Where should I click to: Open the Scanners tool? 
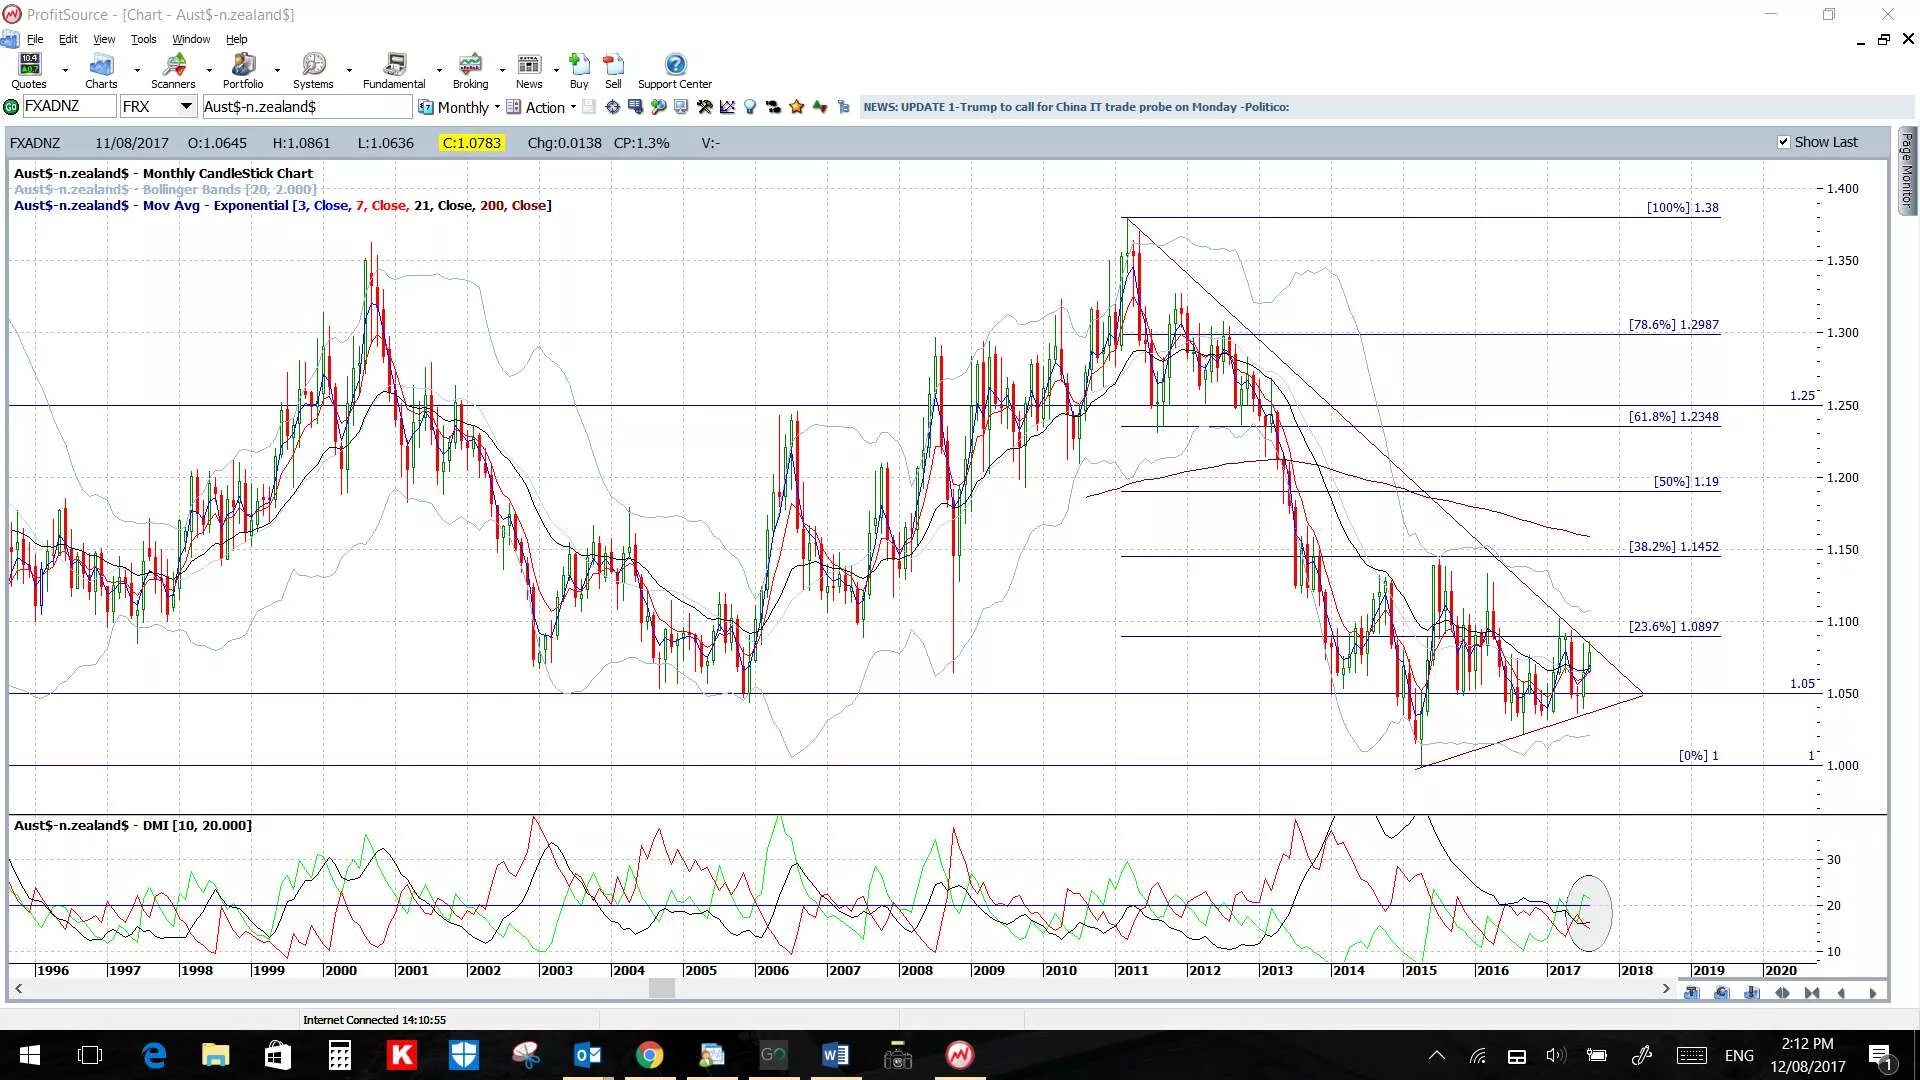tap(173, 71)
